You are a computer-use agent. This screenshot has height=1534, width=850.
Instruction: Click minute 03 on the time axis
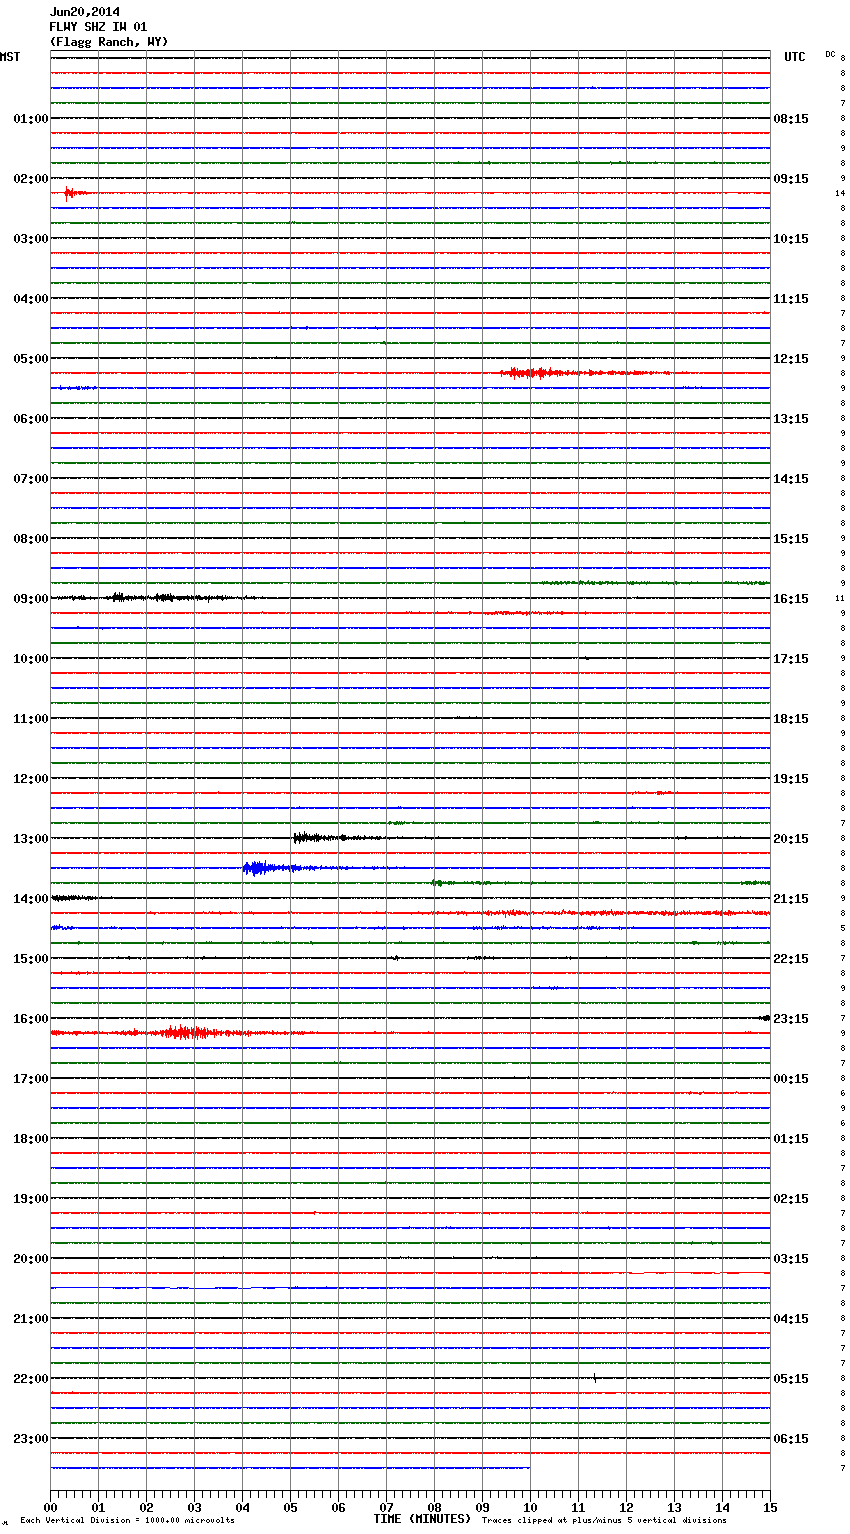point(194,1507)
